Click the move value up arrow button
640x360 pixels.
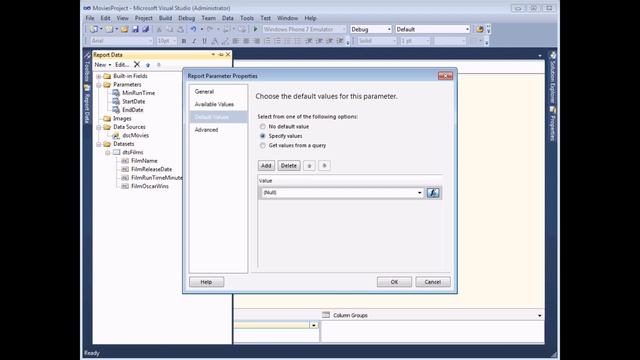click(309, 166)
